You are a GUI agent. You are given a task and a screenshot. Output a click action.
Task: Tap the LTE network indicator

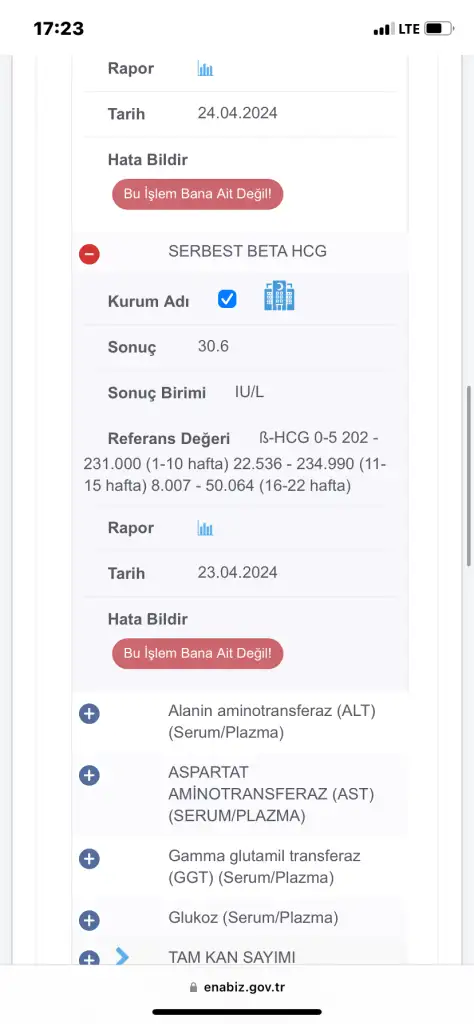click(409, 29)
